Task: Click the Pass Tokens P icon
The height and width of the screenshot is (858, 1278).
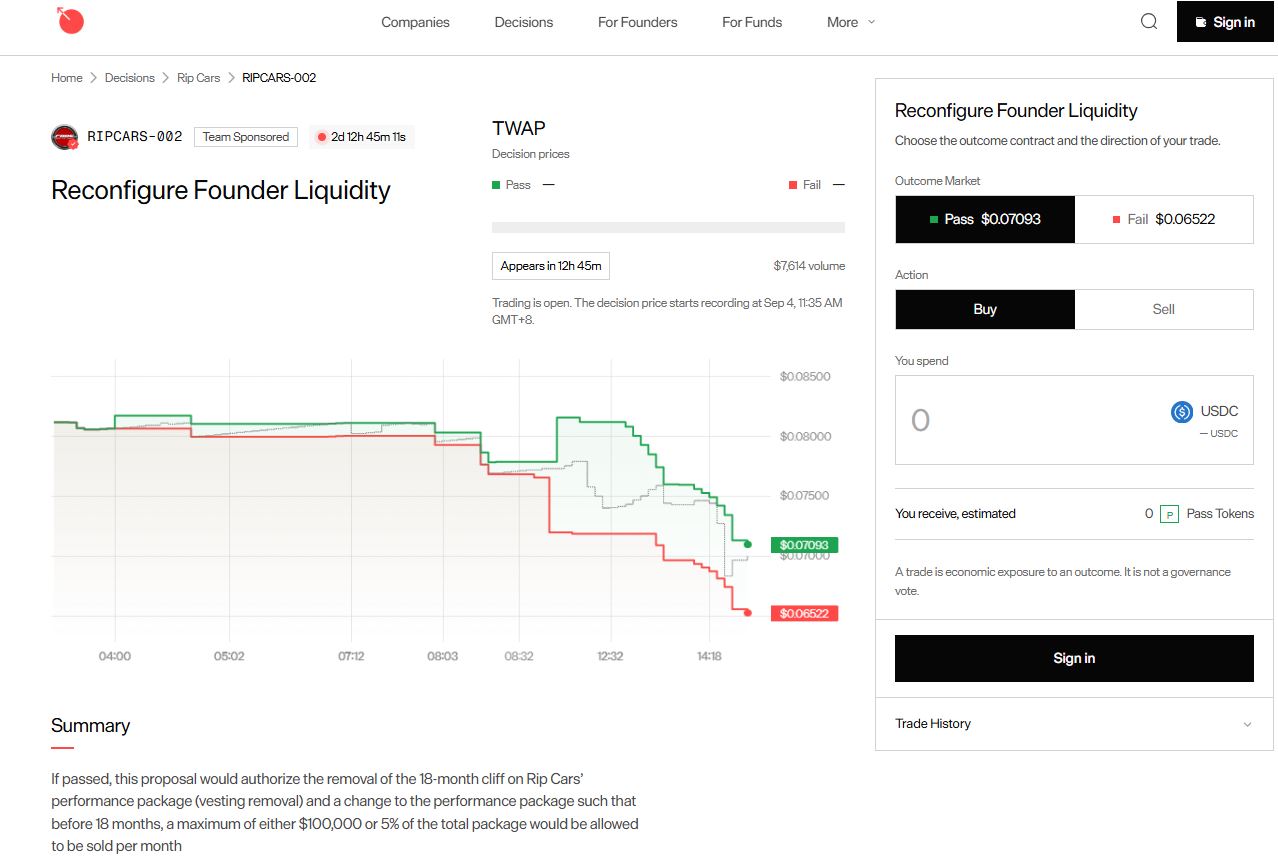Action: pos(1169,514)
